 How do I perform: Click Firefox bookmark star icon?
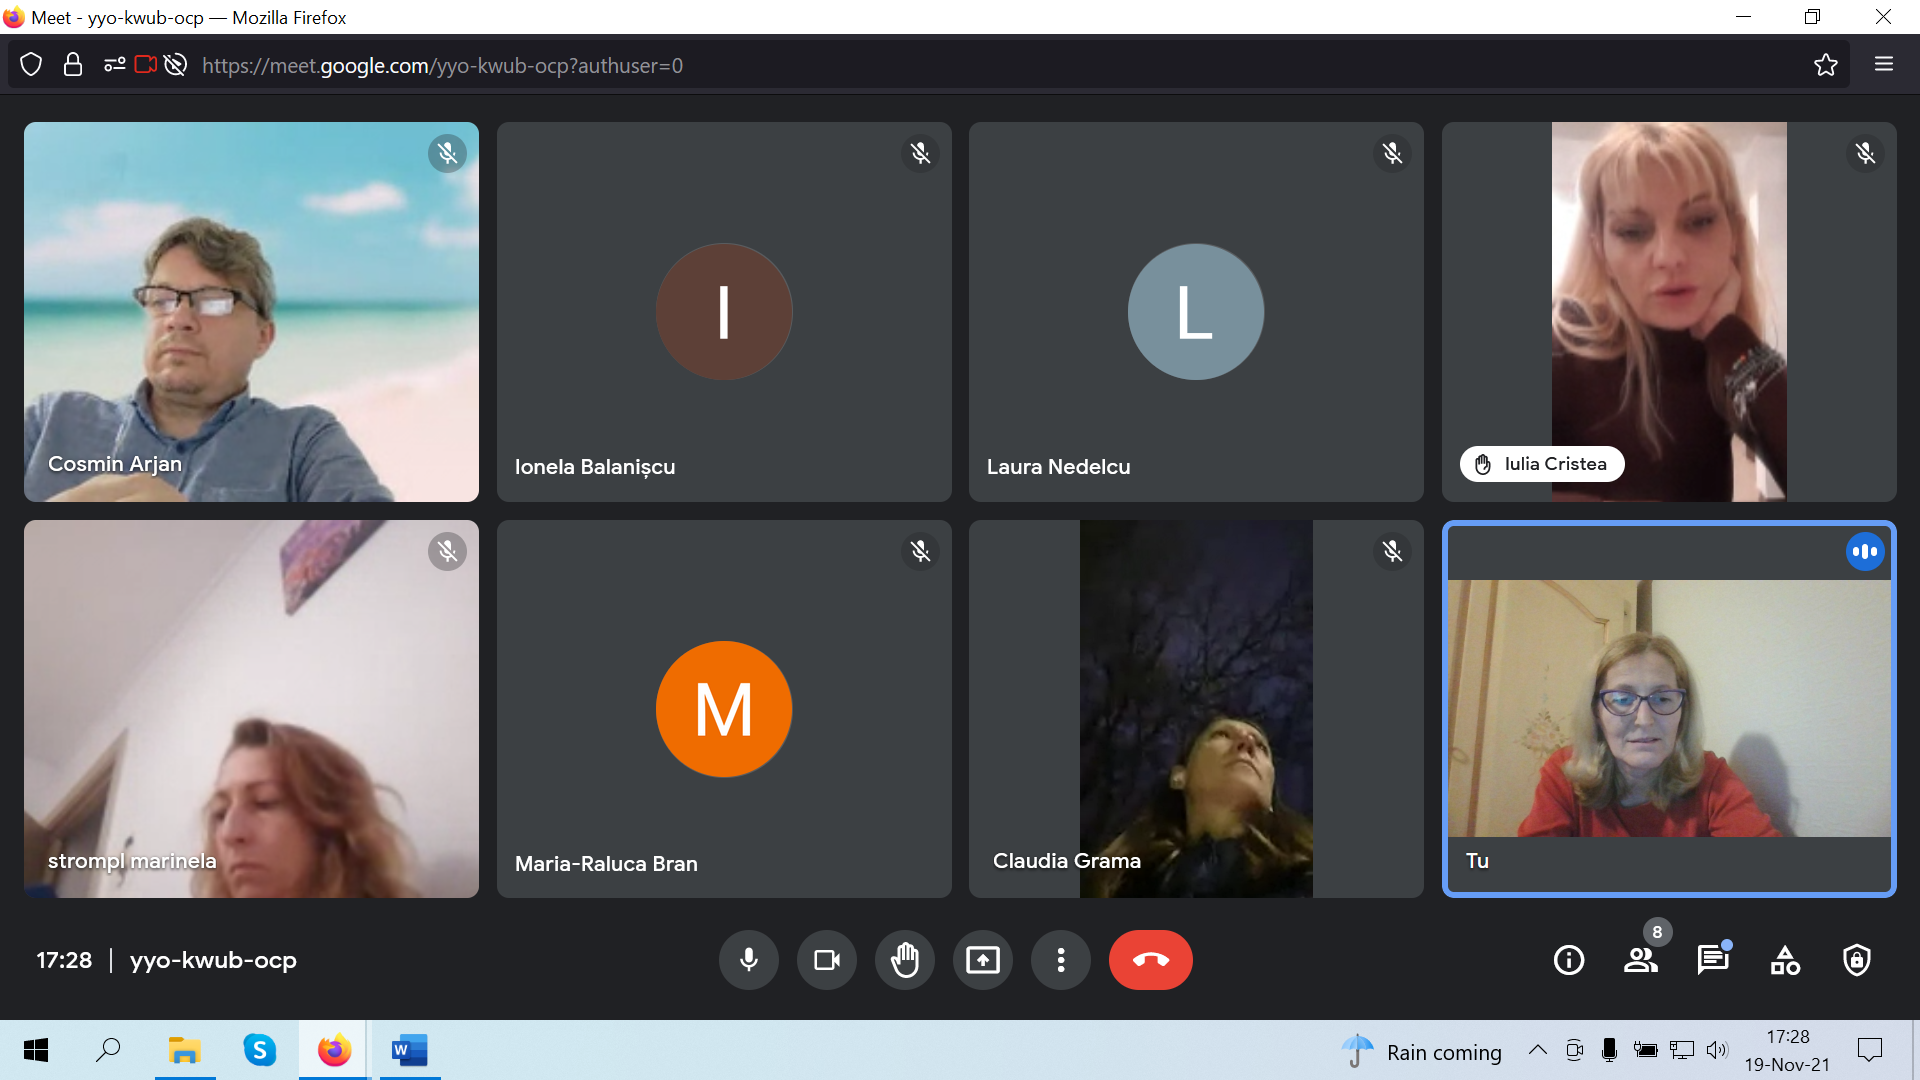1825,65
